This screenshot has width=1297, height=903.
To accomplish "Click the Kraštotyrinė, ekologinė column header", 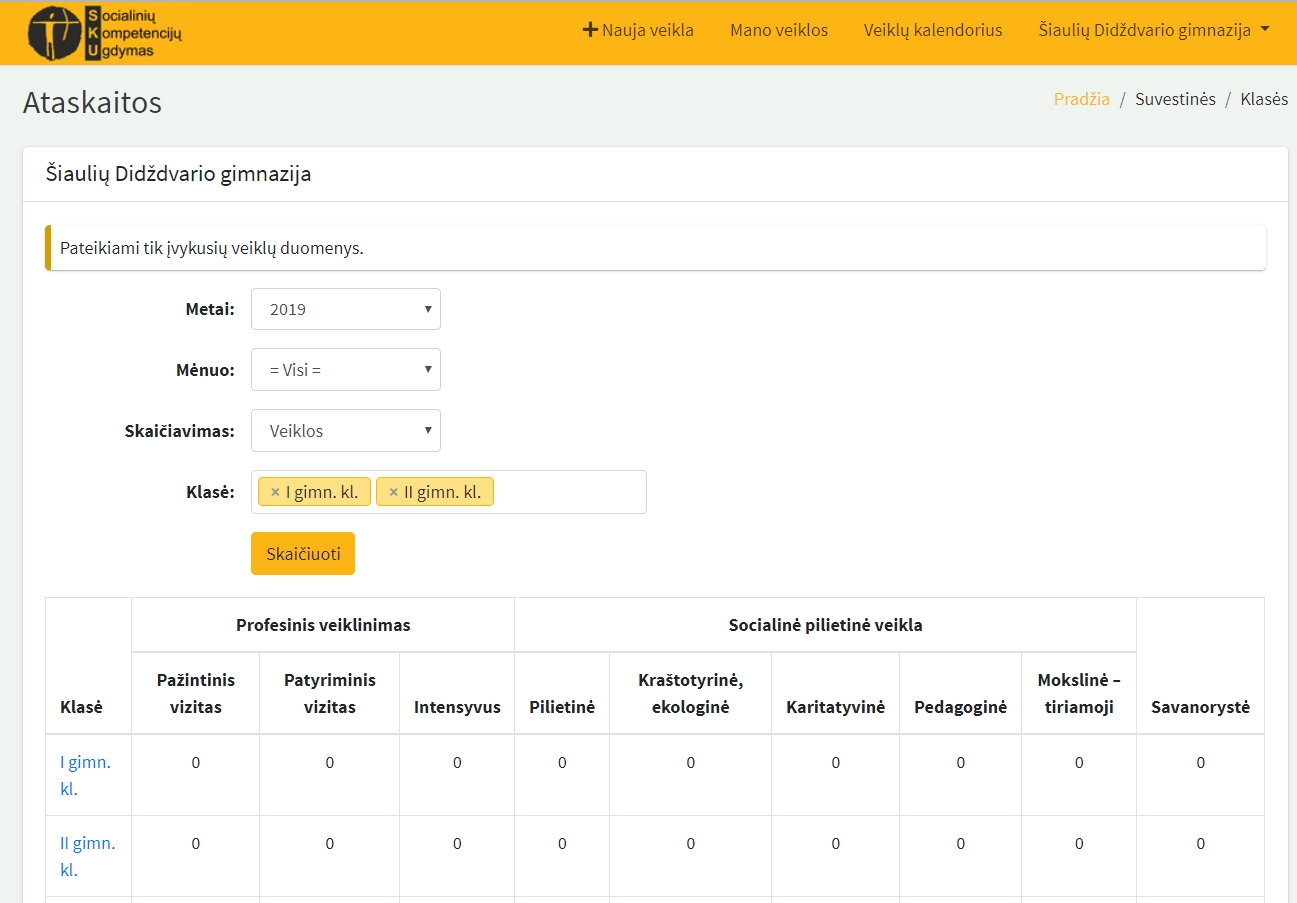I will pyautogui.click(x=690, y=693).
